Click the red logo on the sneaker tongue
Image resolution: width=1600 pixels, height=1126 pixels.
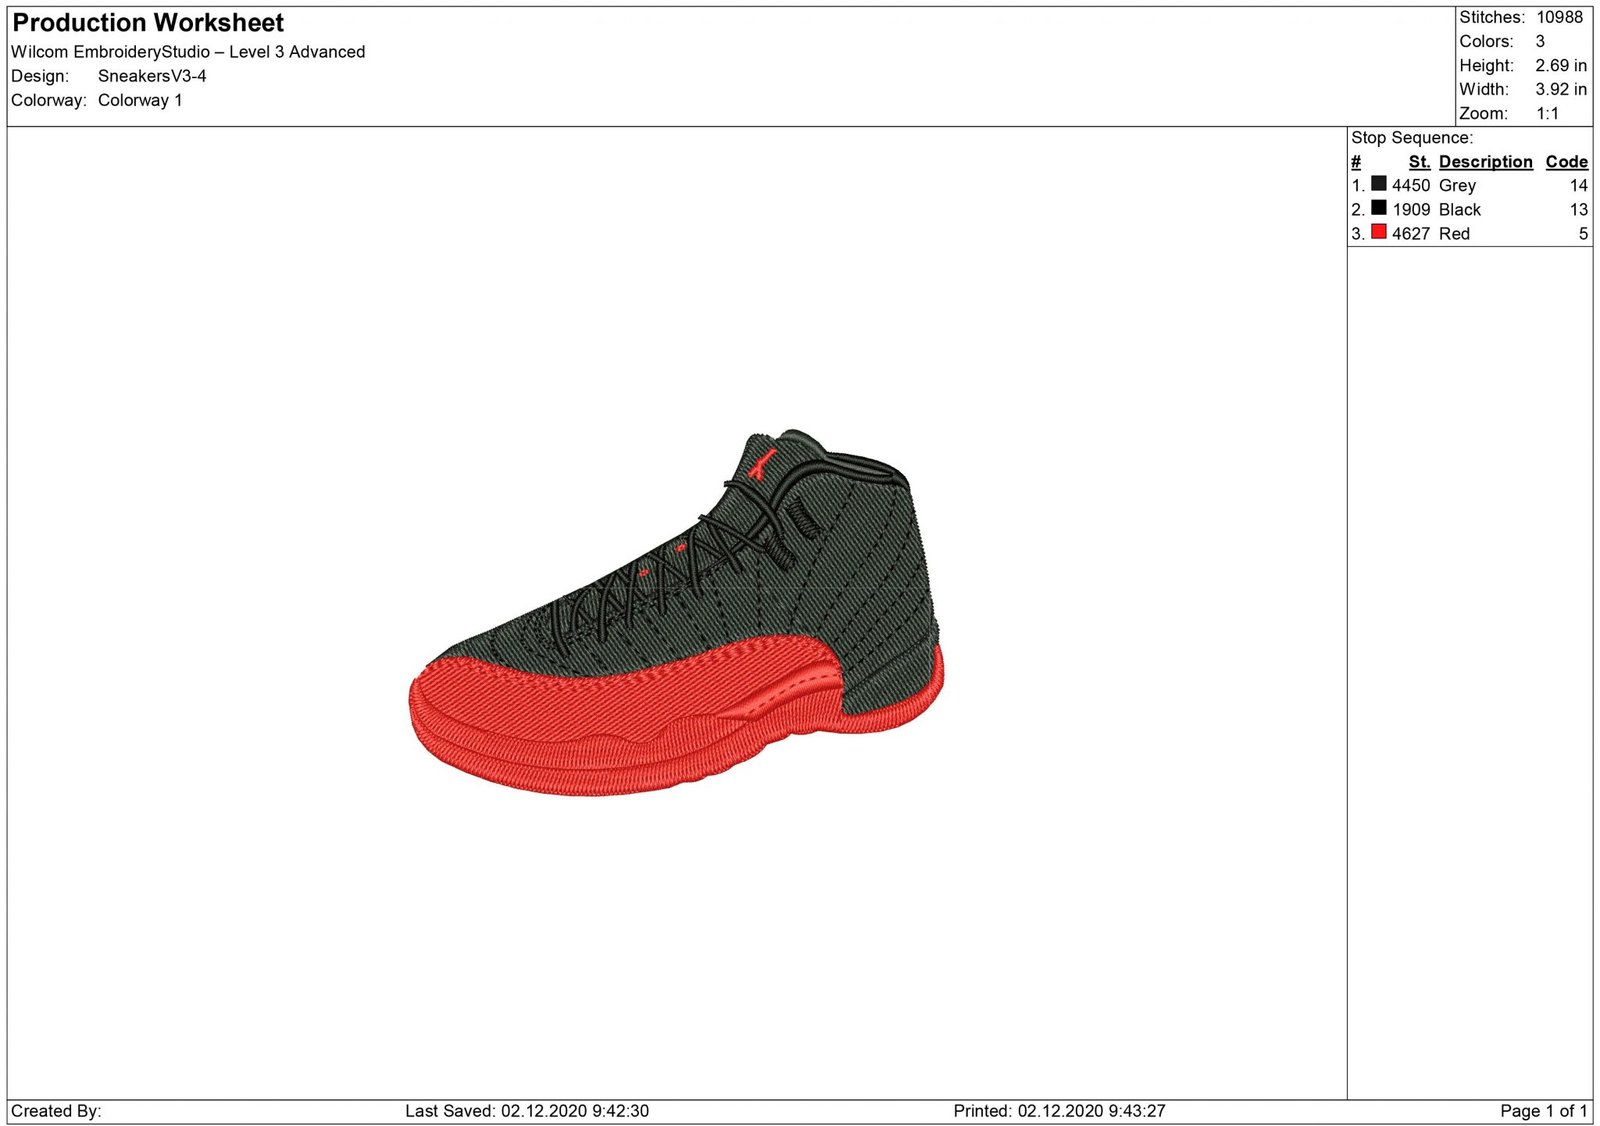coord(763,464)
